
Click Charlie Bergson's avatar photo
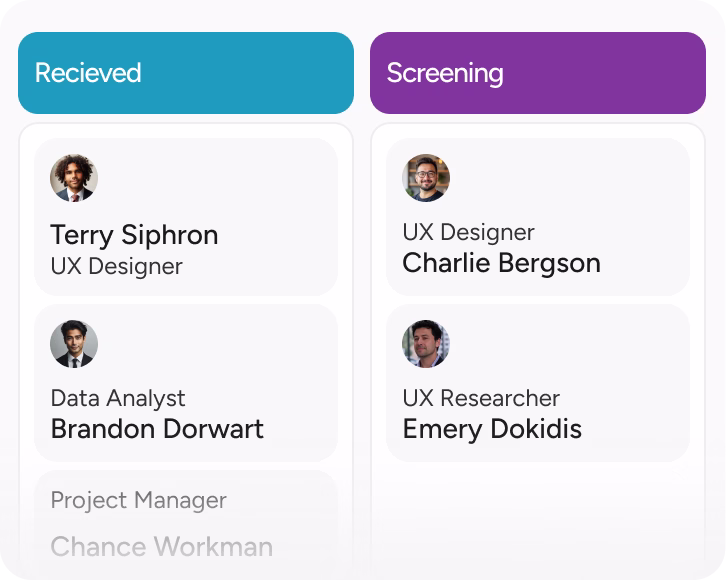point(426,178)
